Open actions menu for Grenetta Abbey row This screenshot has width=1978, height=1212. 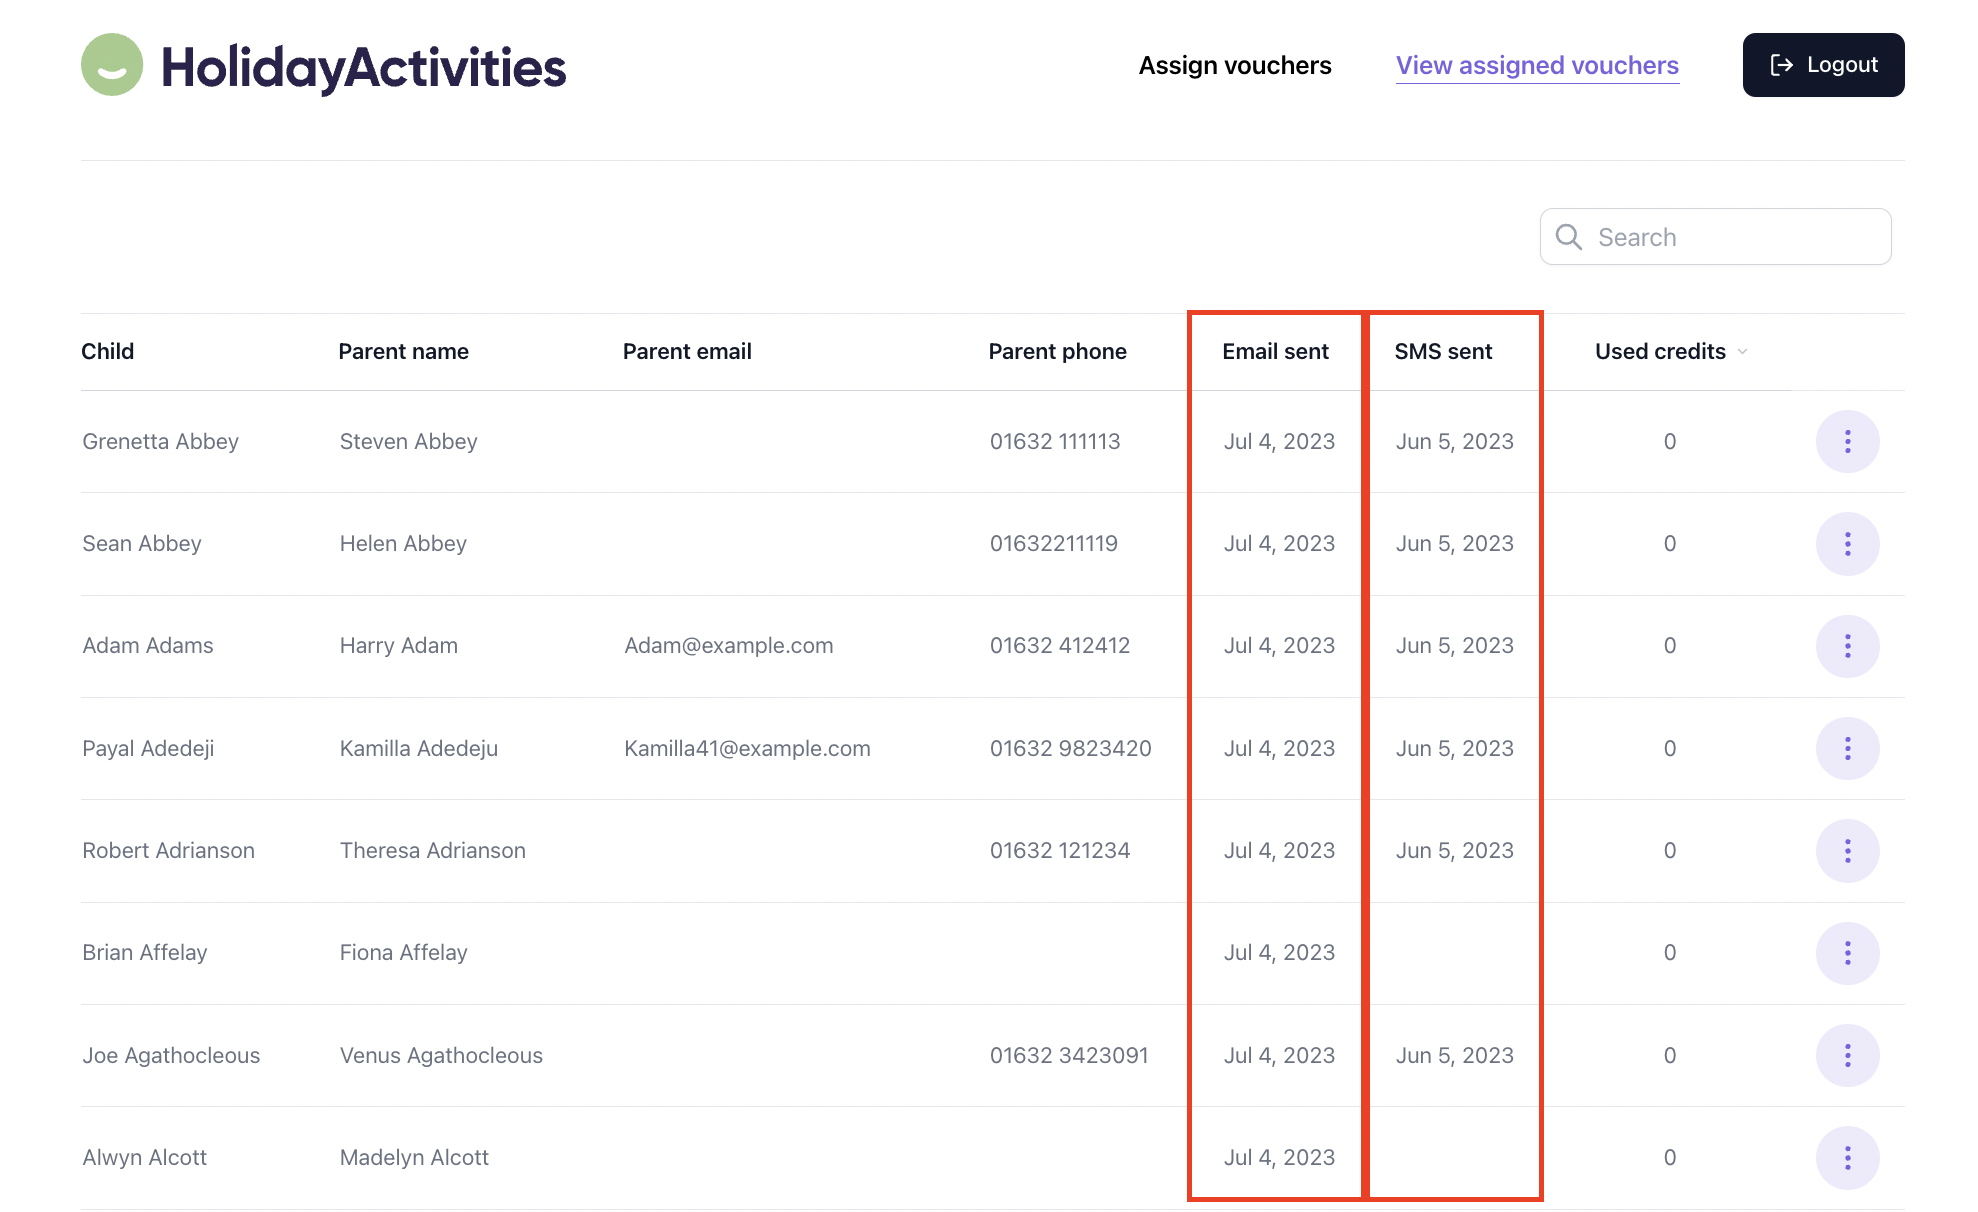pyautogui.click(x=1846, y=441)
